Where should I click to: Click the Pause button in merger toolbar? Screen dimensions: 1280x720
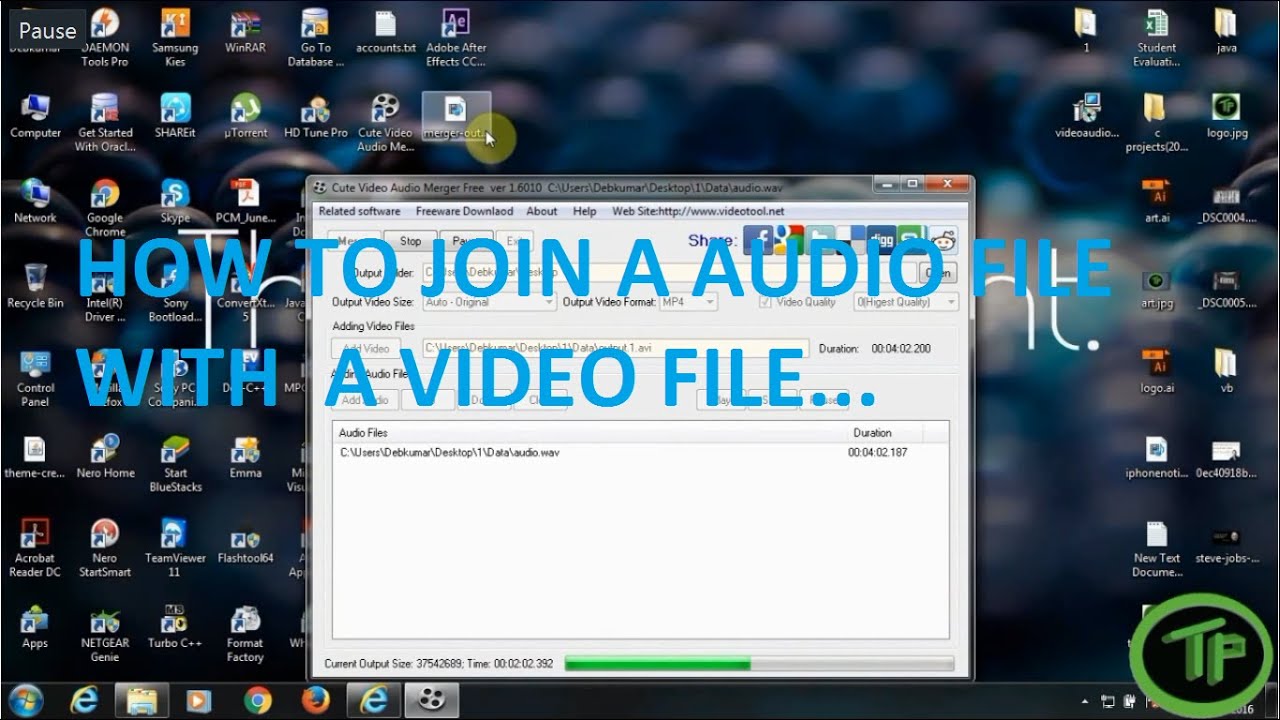465,241
